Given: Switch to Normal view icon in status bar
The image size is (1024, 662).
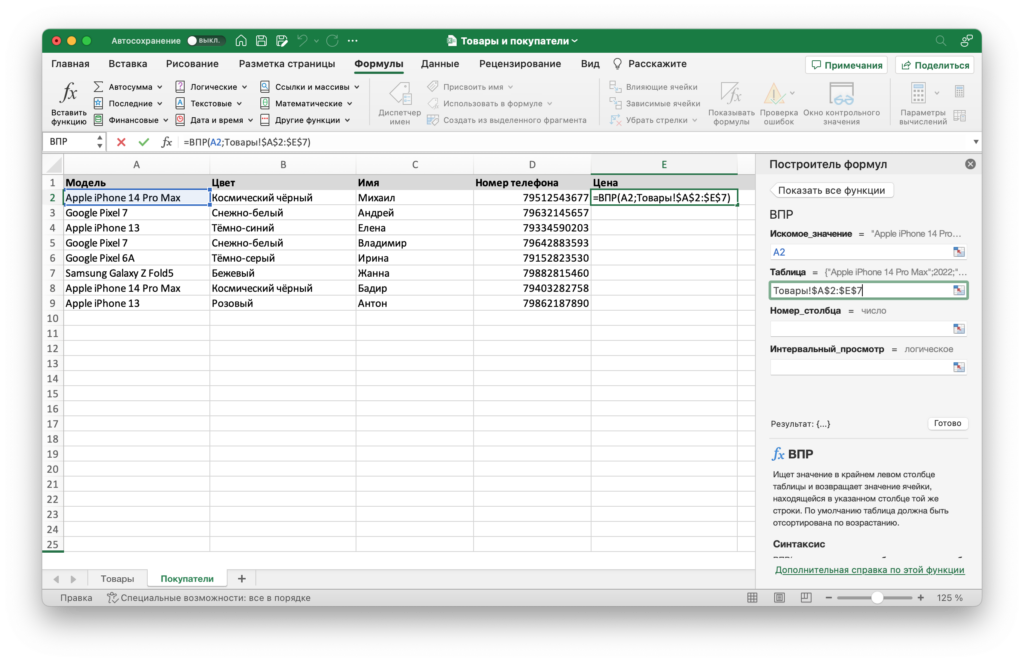Looking at the screenshot, I should (752, 597).
